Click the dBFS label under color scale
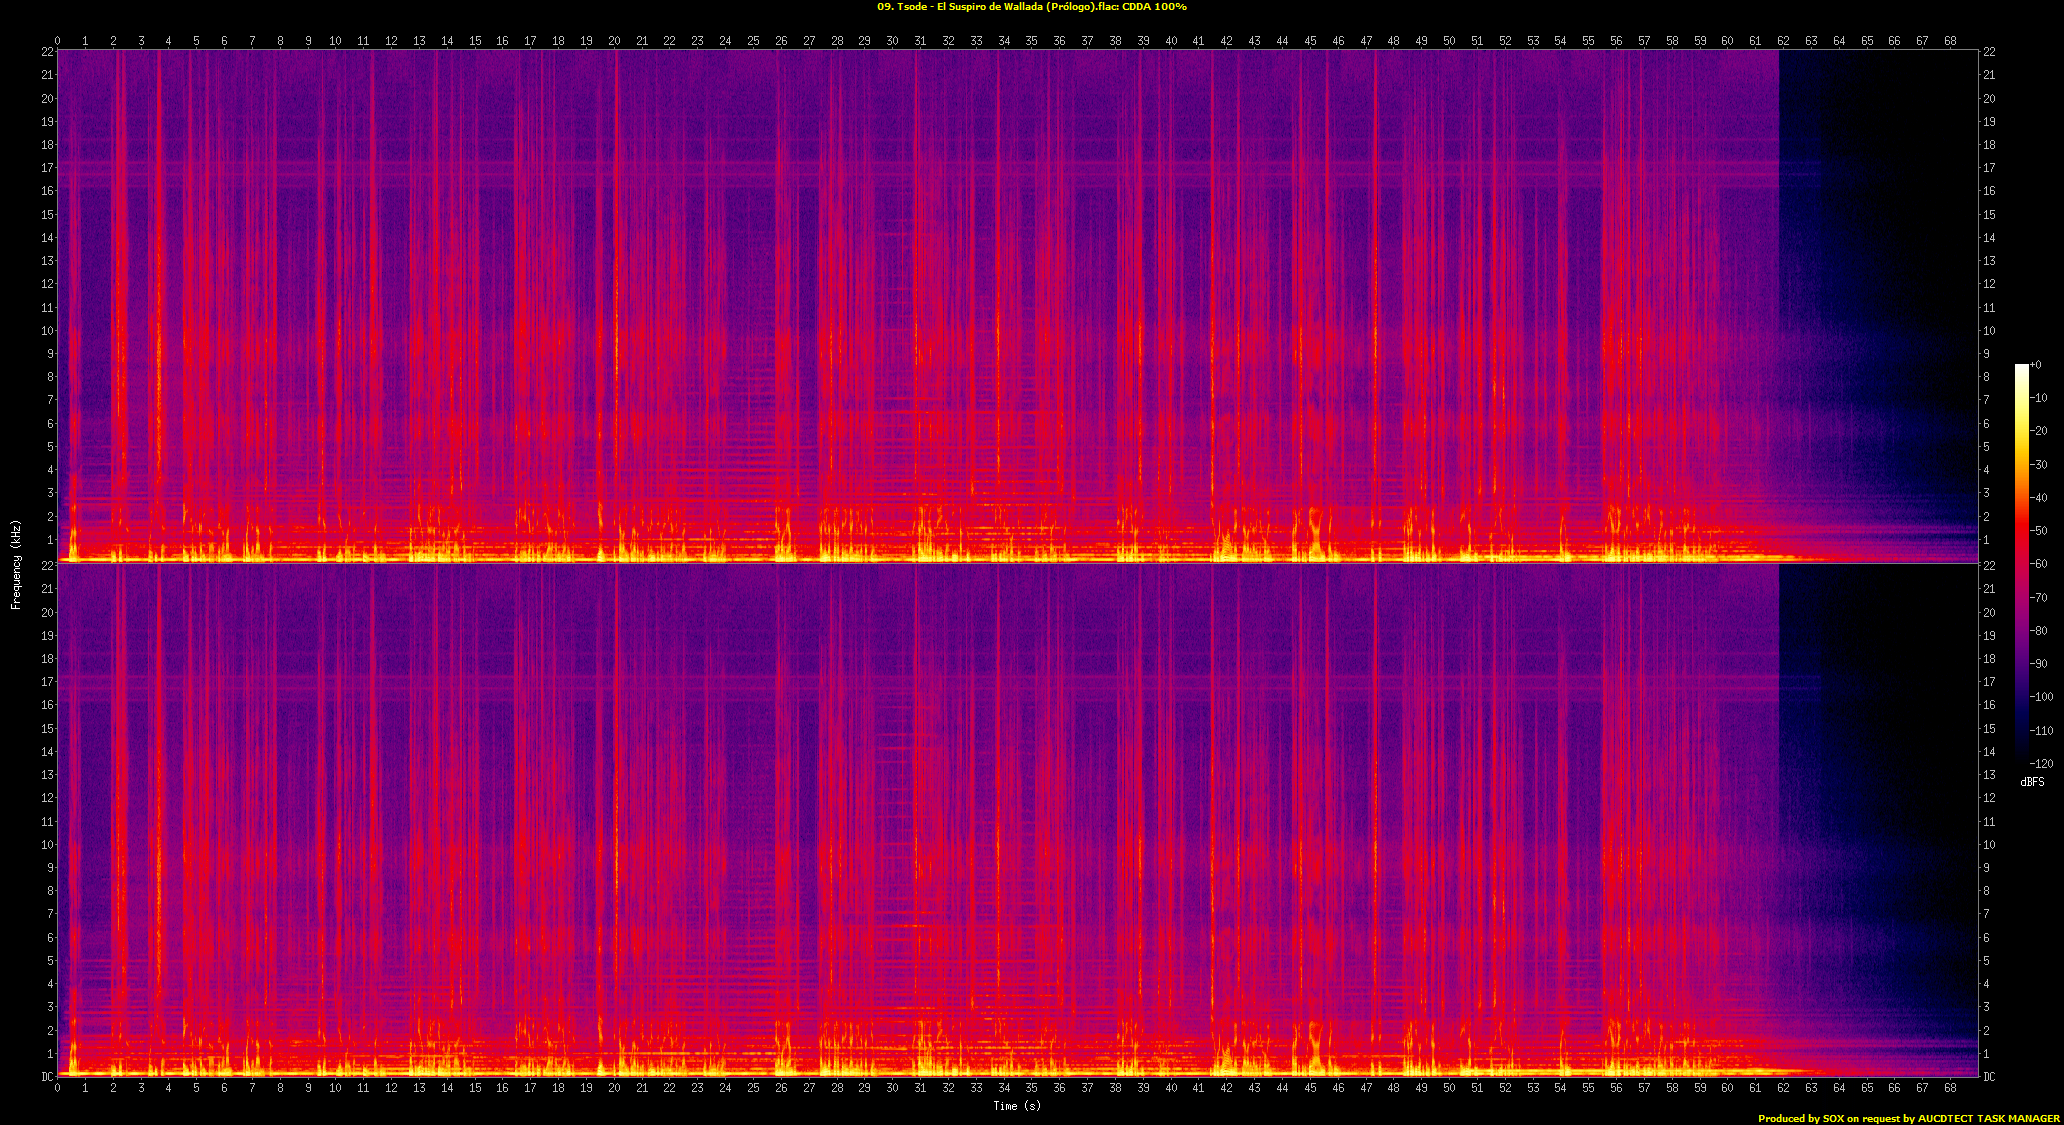Screen dimensions: 2064x1125 coord(2032,782)
